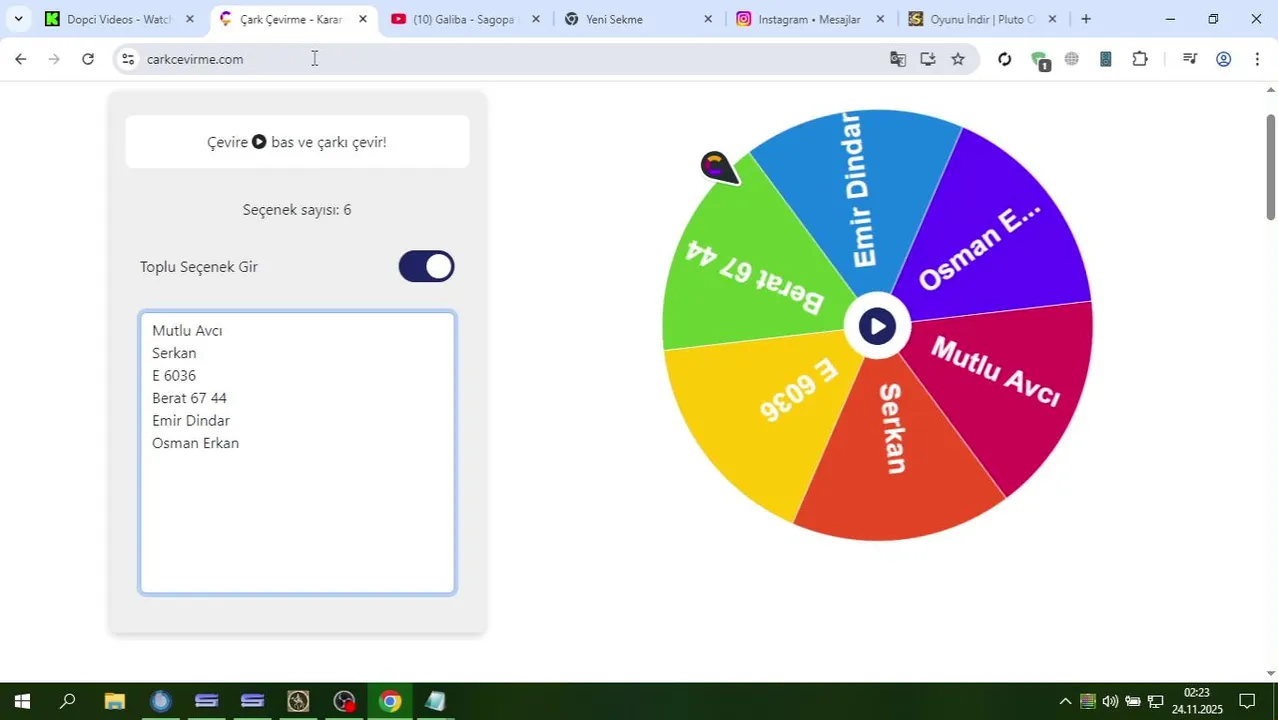Open the green shield extension with badge
This screenshot has width=1278, height=720.
(x=1039, y=60)
